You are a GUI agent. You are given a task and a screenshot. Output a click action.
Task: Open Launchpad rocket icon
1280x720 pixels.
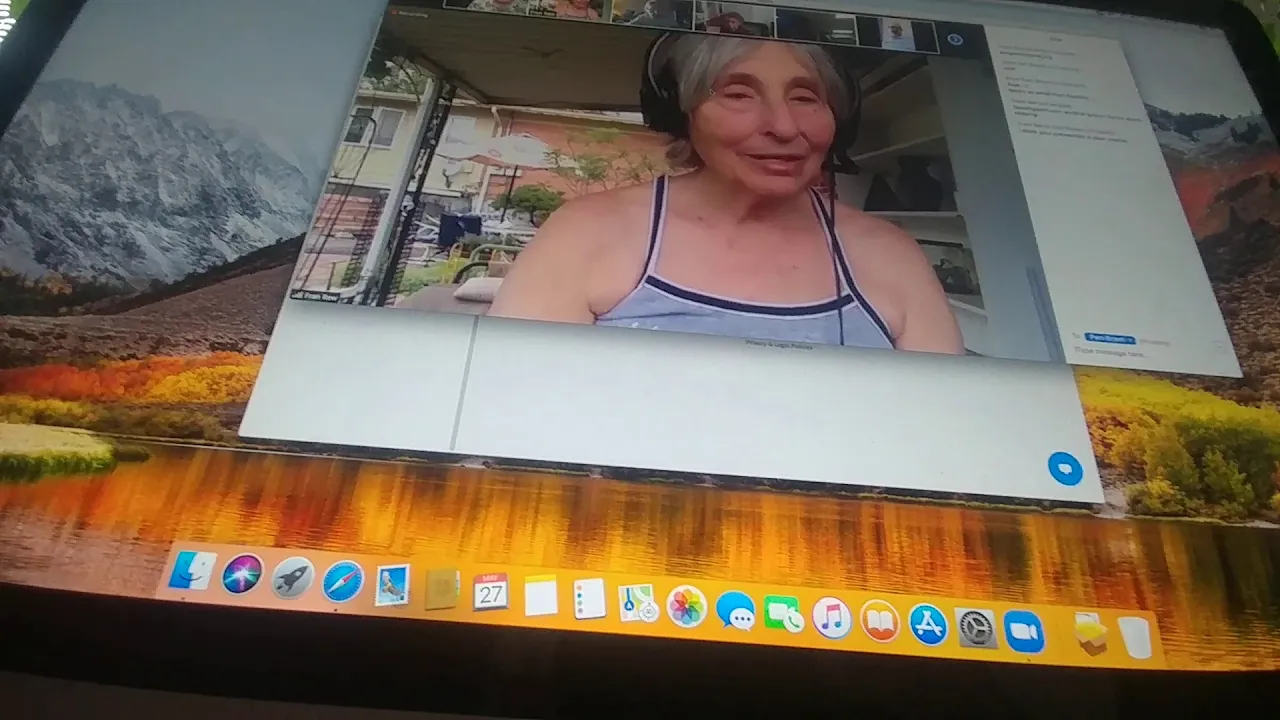tap(292, 578)
